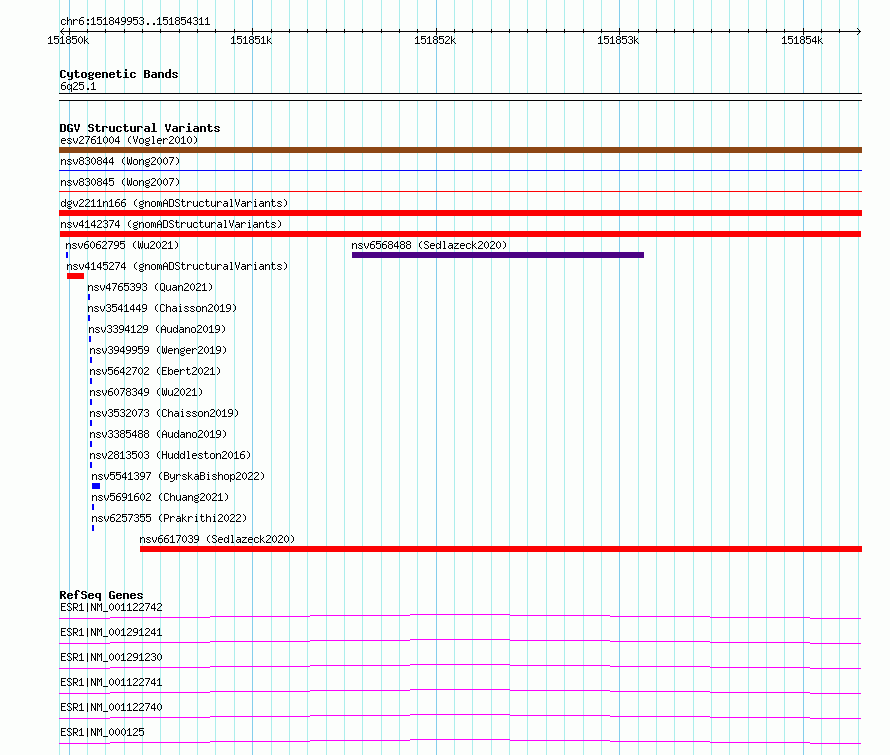
Task: Click the 151854k ruler mark
Action: coord(802,40)
